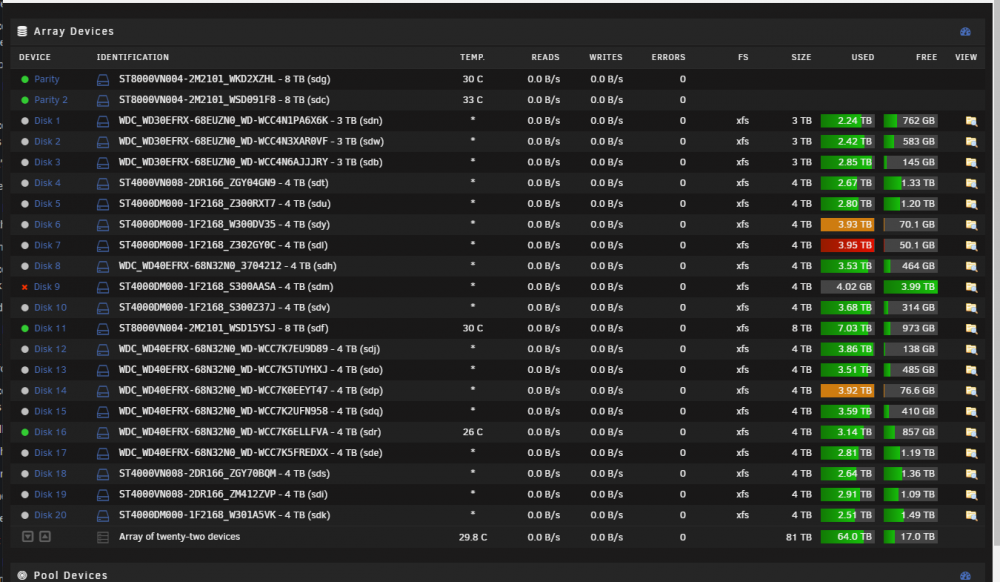Open Disk 9 settings link

47,287
